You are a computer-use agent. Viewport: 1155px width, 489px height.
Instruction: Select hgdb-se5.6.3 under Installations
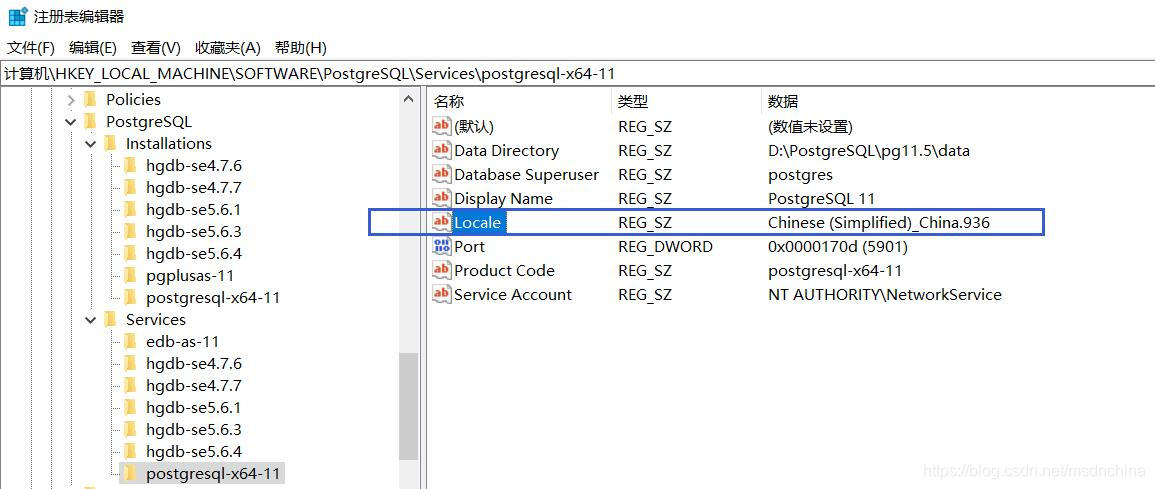[194, 232]
